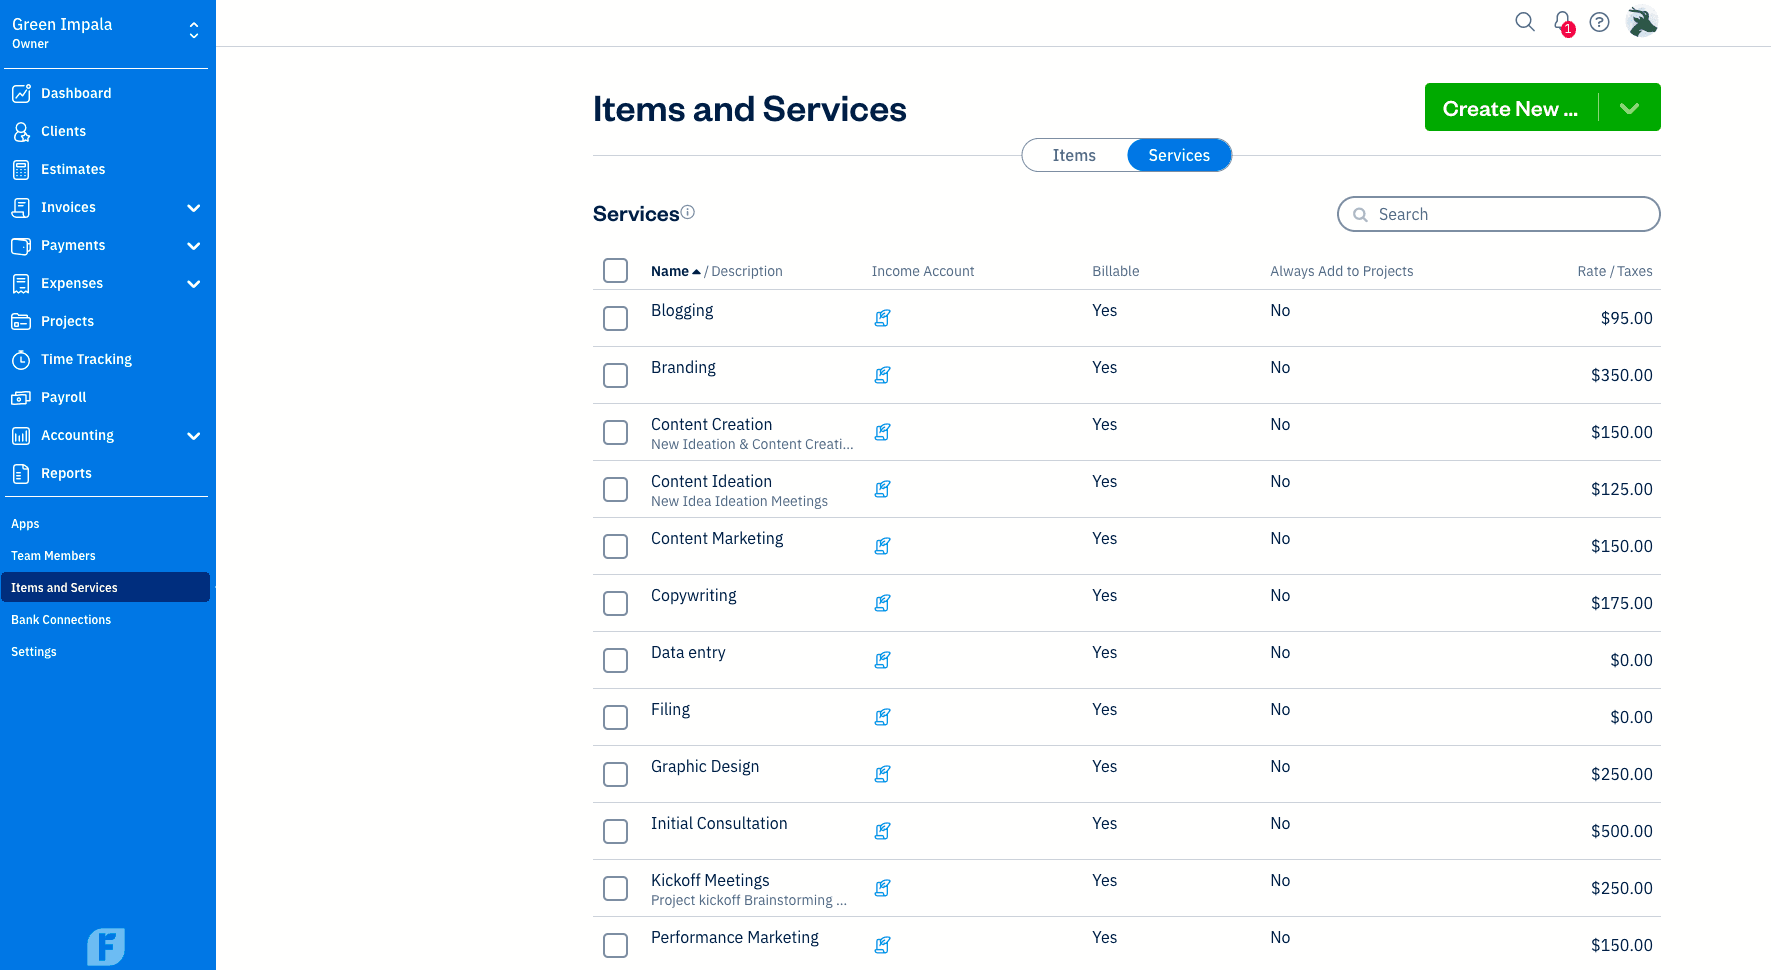The image size is (1771, 970).
Task: Click the Create New button
Action: [x=1510, y=108]
